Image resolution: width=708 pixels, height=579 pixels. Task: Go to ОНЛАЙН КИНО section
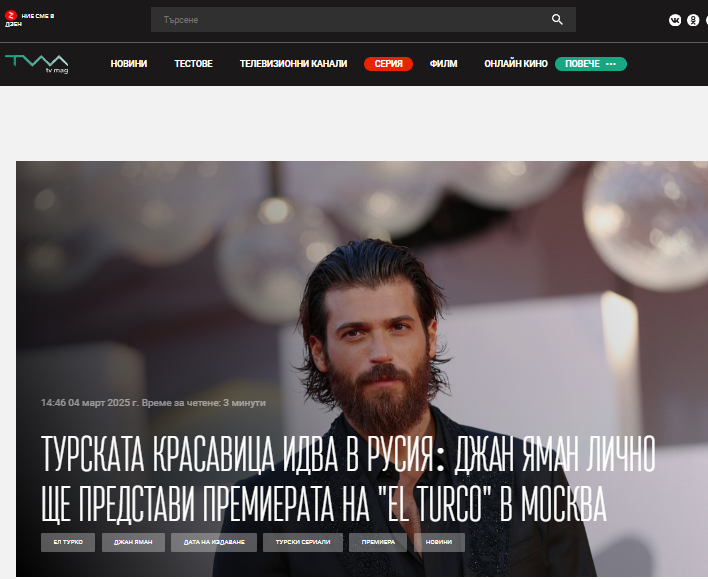pyautogui.click(x=515, y=64)
